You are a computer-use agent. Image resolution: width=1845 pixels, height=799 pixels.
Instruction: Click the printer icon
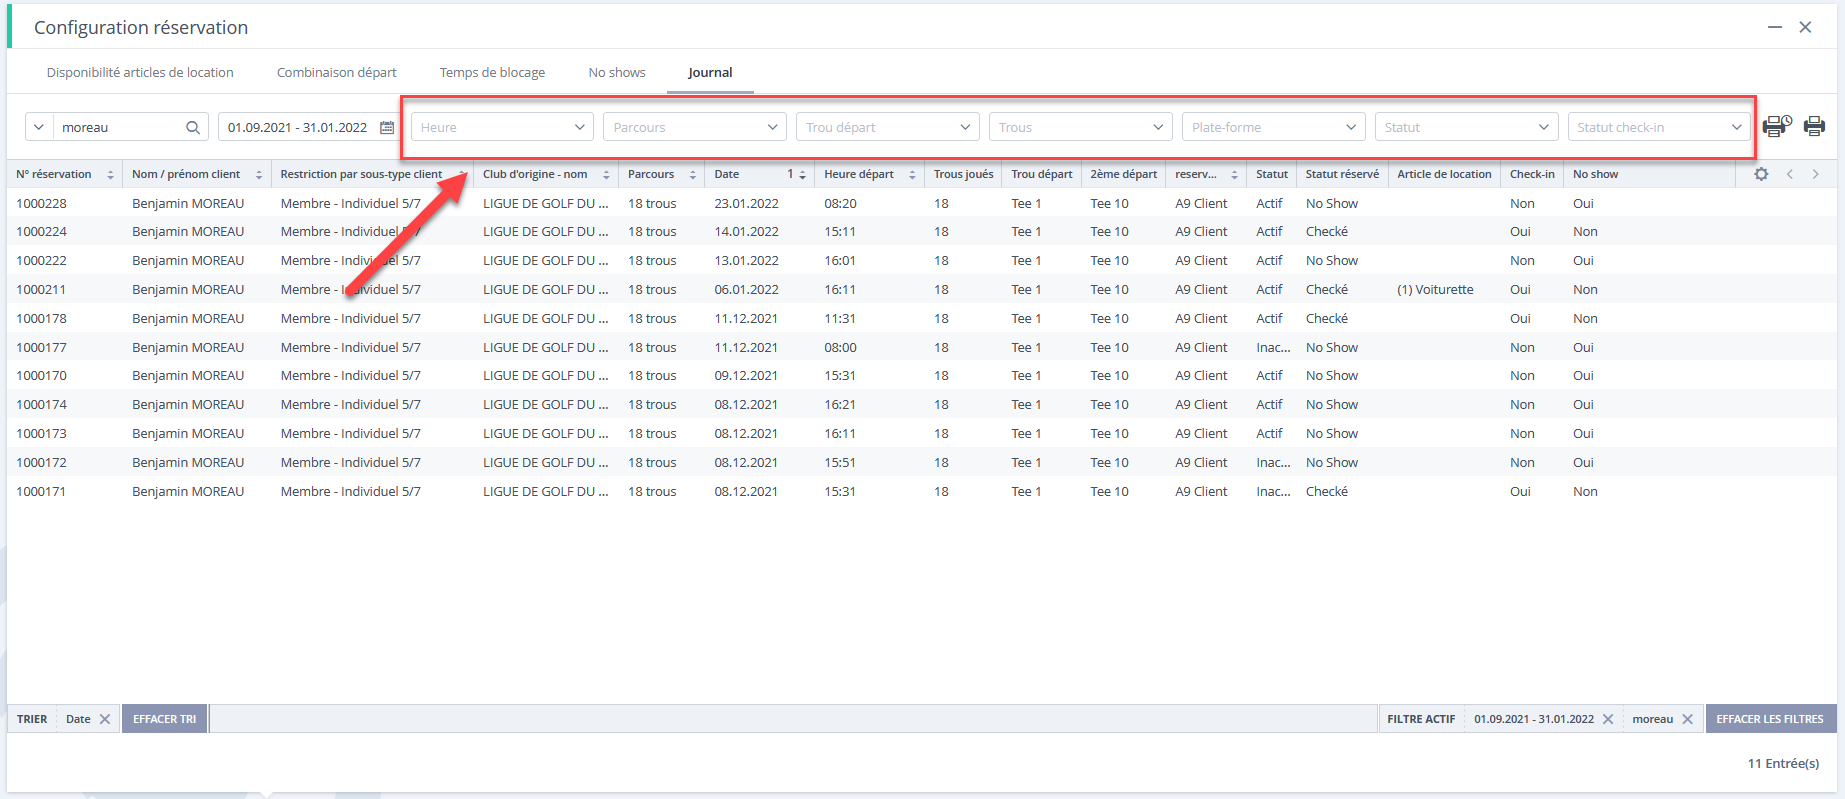[x=1814, y=126]
